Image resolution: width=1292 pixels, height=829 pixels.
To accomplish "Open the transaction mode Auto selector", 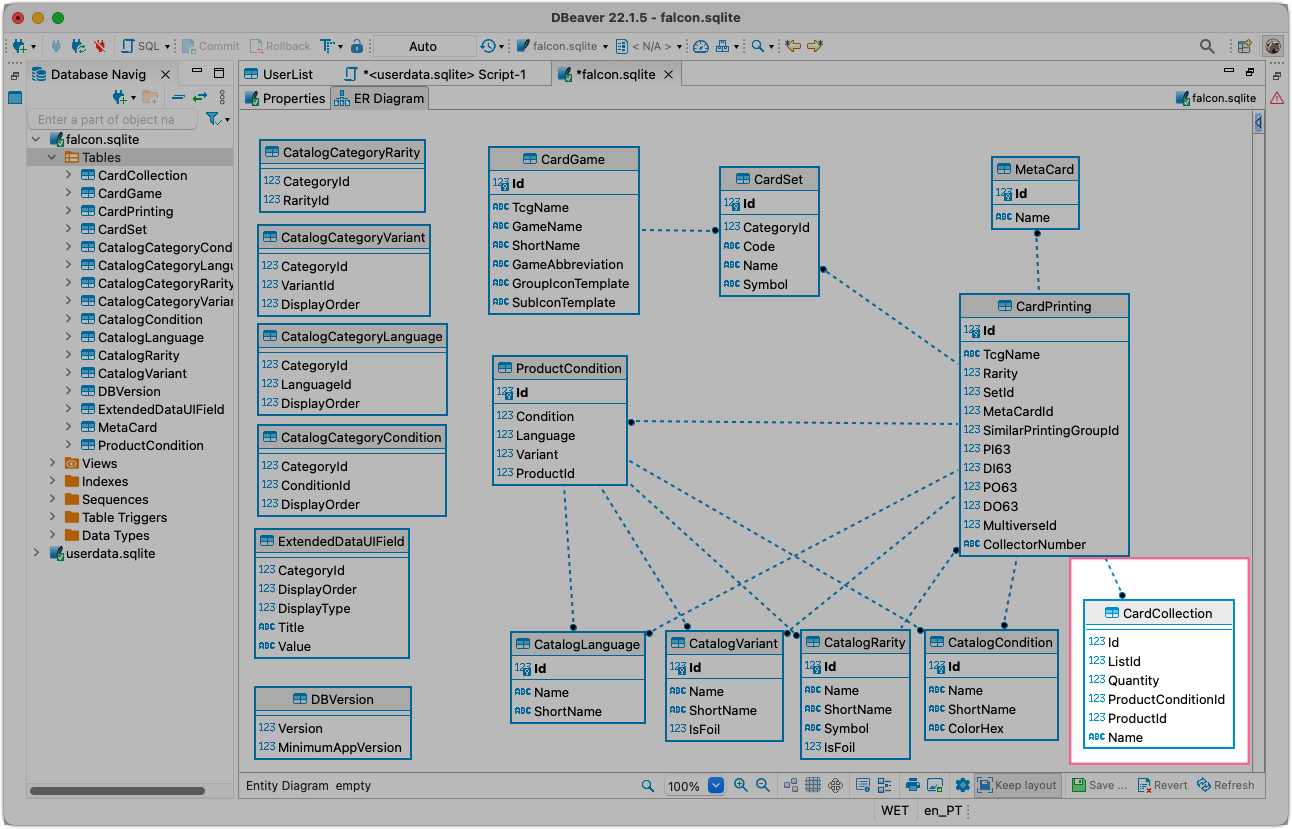I will (x=423, y=46).
